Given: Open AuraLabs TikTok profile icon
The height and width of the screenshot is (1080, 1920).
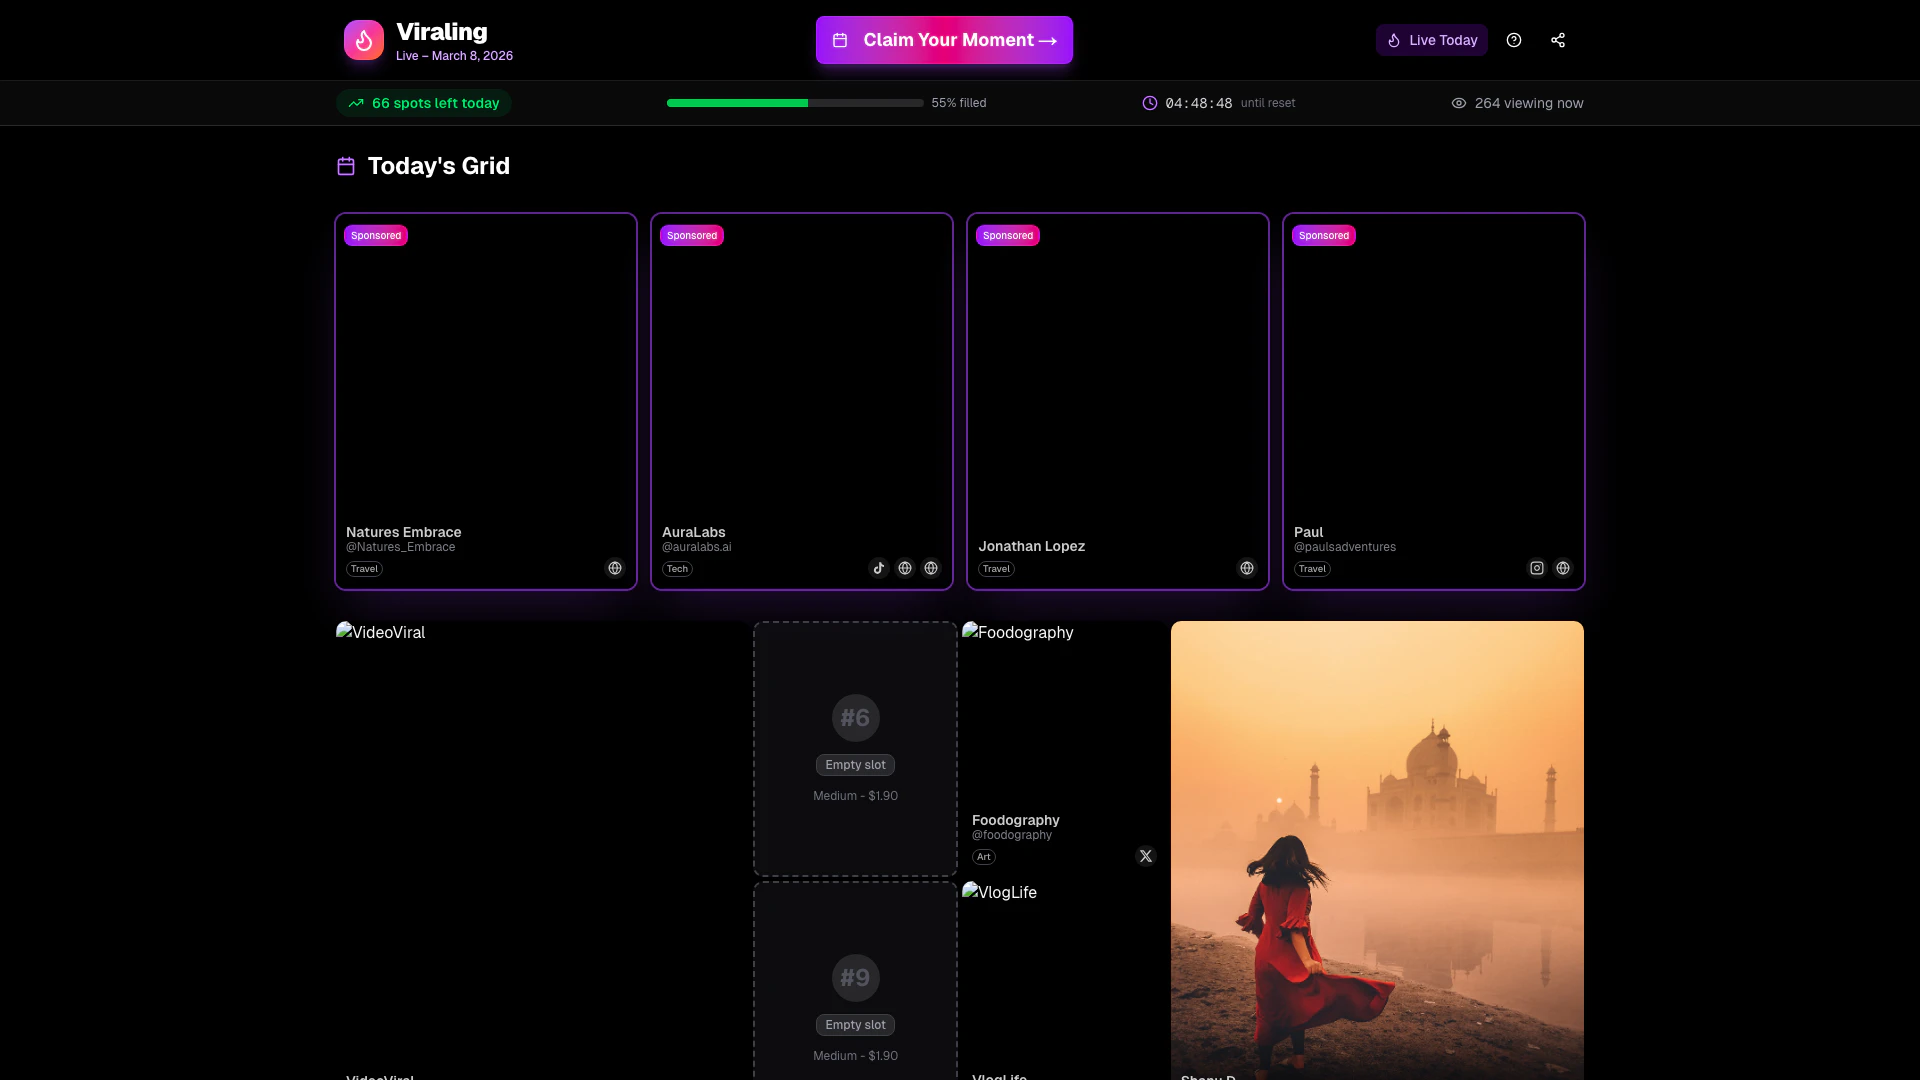Looking at the screenshot, I should pyautogui.click(x=879, y=568).
